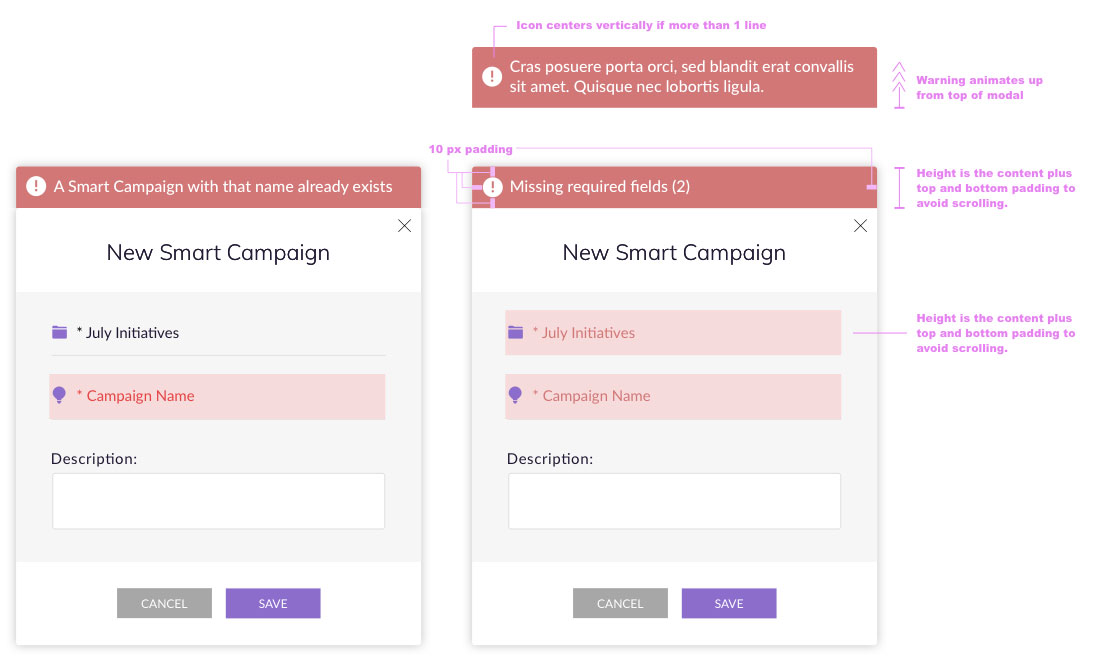Click the folder icon in the left modal

pyautogui.click(x=60, y=332)
